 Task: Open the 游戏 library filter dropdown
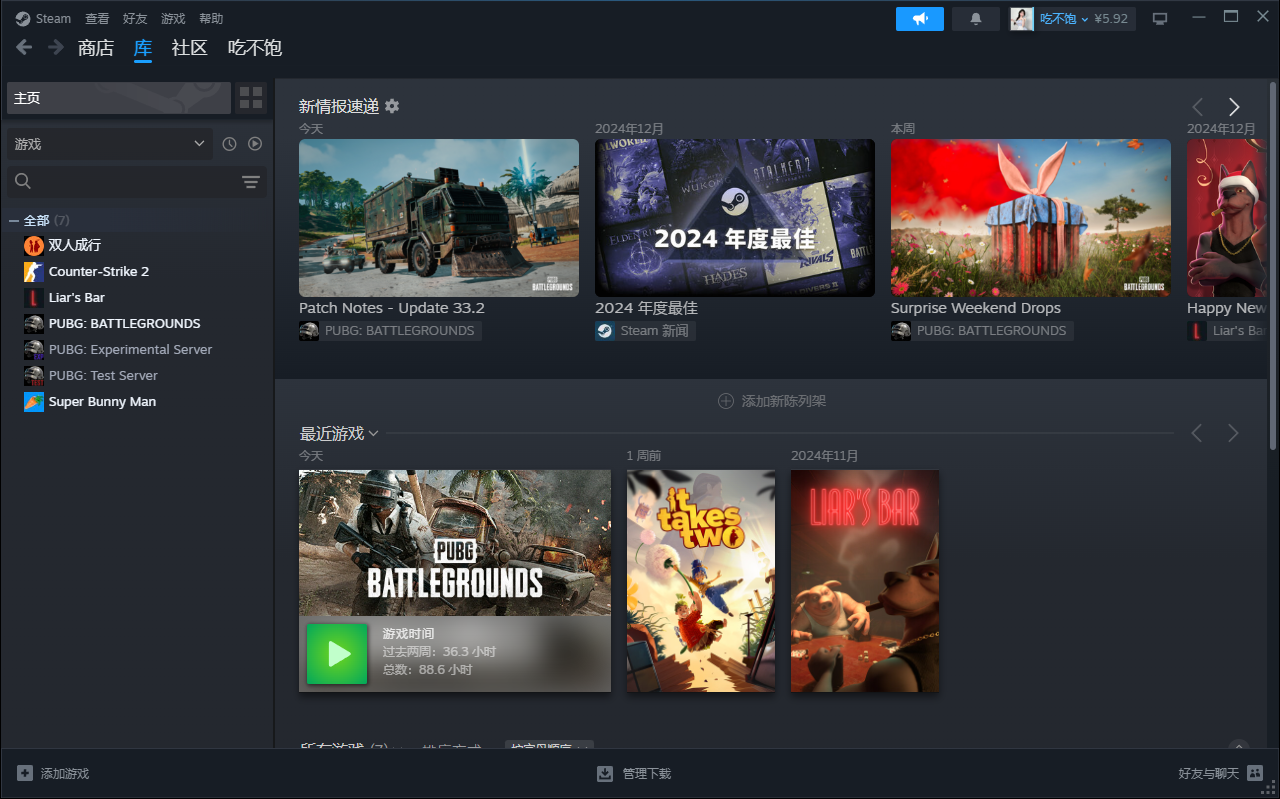(x=110, y=144)
